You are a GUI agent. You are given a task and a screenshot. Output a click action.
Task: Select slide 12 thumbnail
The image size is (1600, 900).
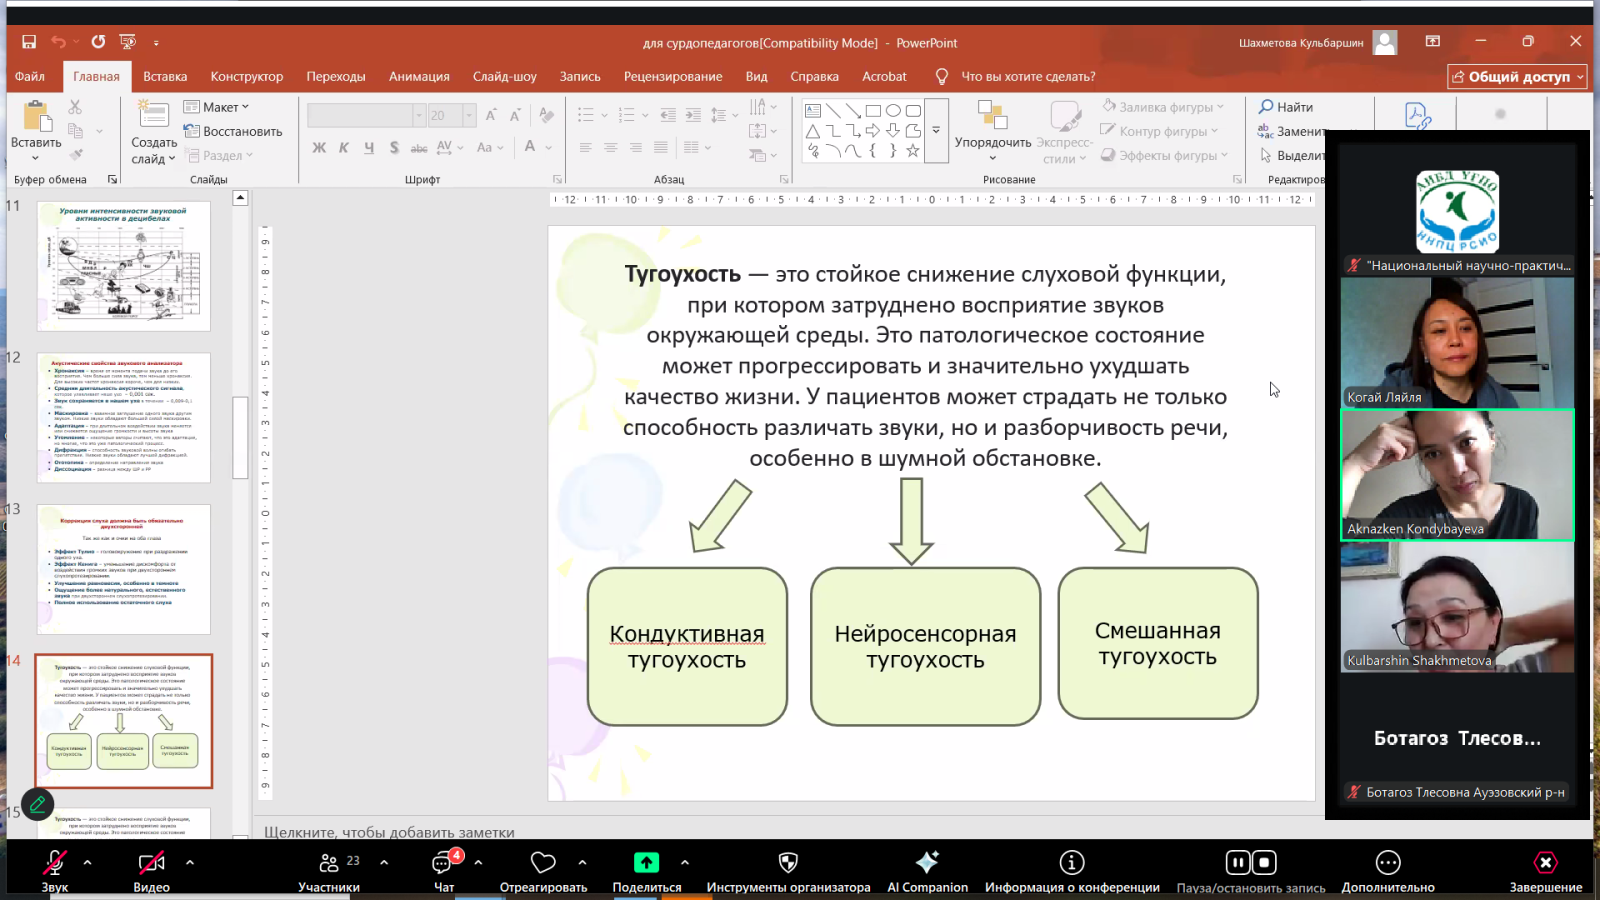(x=124, y=418)
